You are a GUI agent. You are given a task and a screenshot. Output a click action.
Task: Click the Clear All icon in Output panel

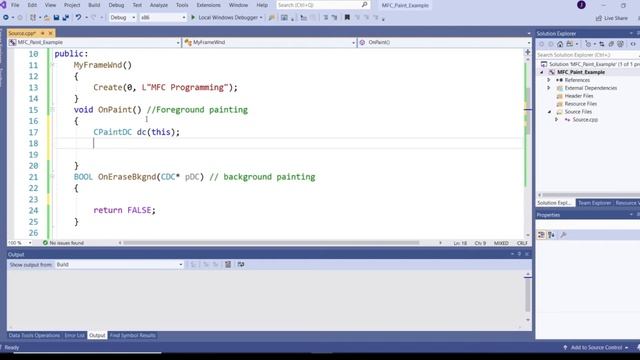228,264
